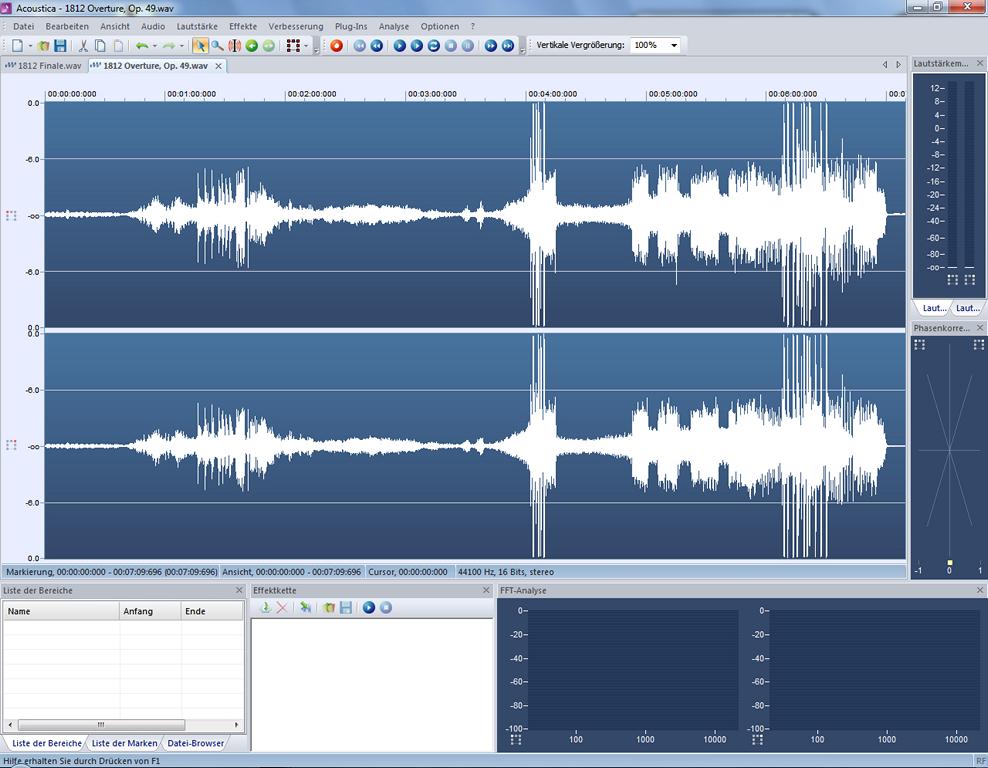Click the red Record button in the toolbar
The width and height of the screenshot is (988, 768).
coord(336,46)
